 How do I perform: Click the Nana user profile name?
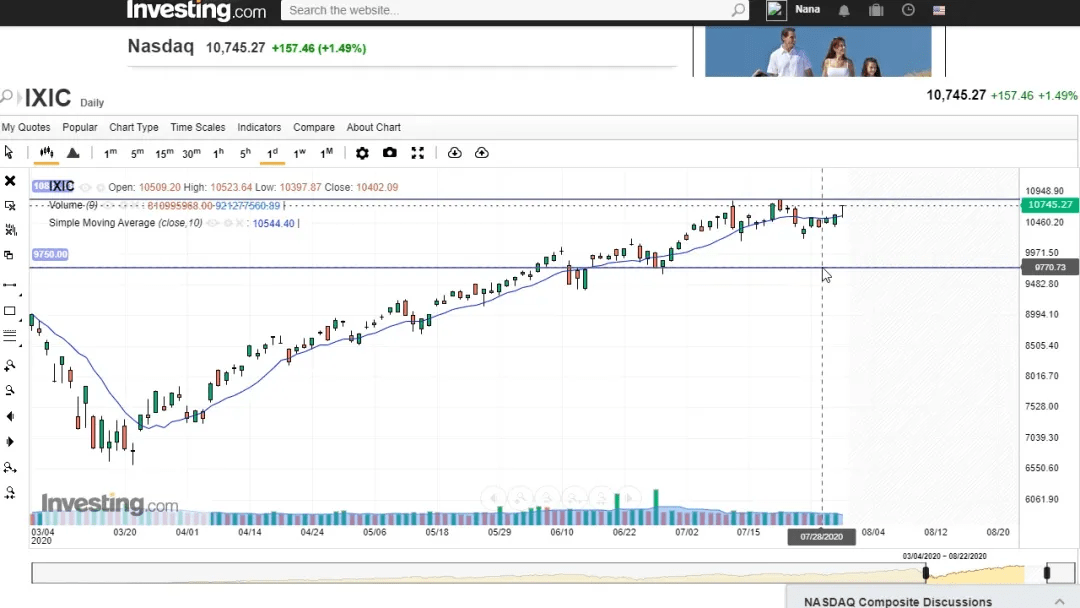coord(807,10)
